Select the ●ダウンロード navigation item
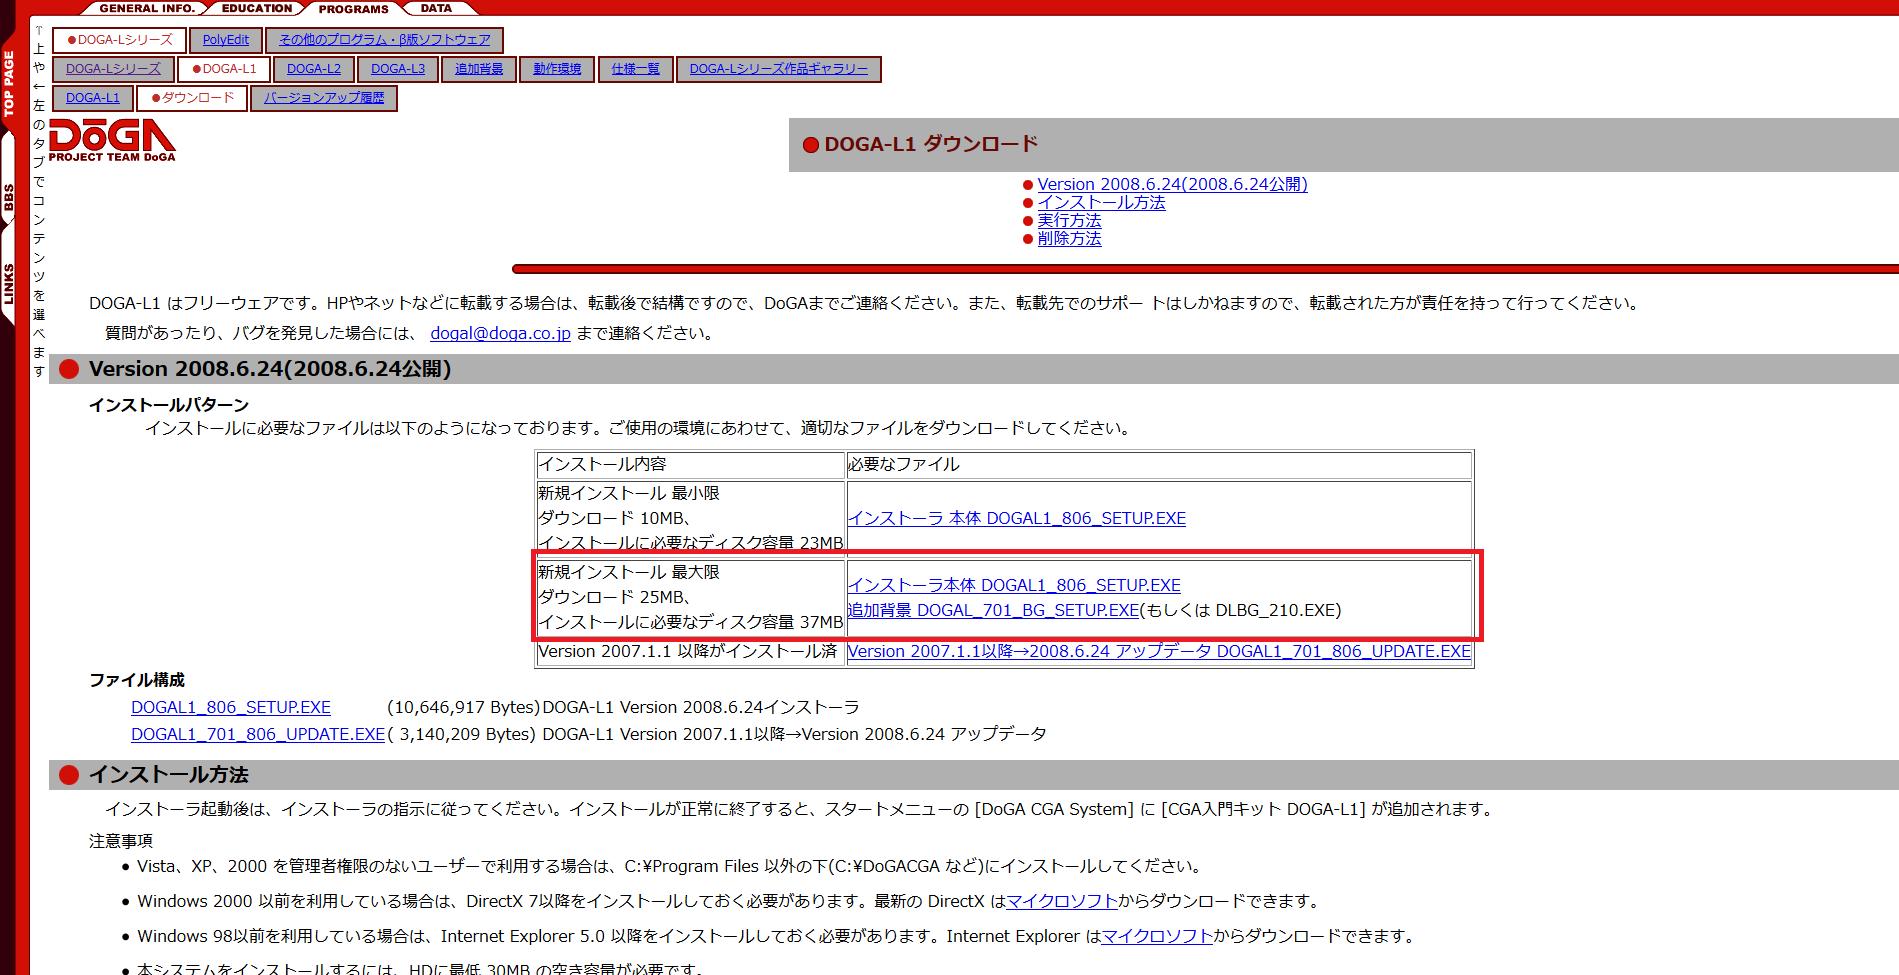The height and width of the screenshot is (975, 1899). tap(192, 98)
